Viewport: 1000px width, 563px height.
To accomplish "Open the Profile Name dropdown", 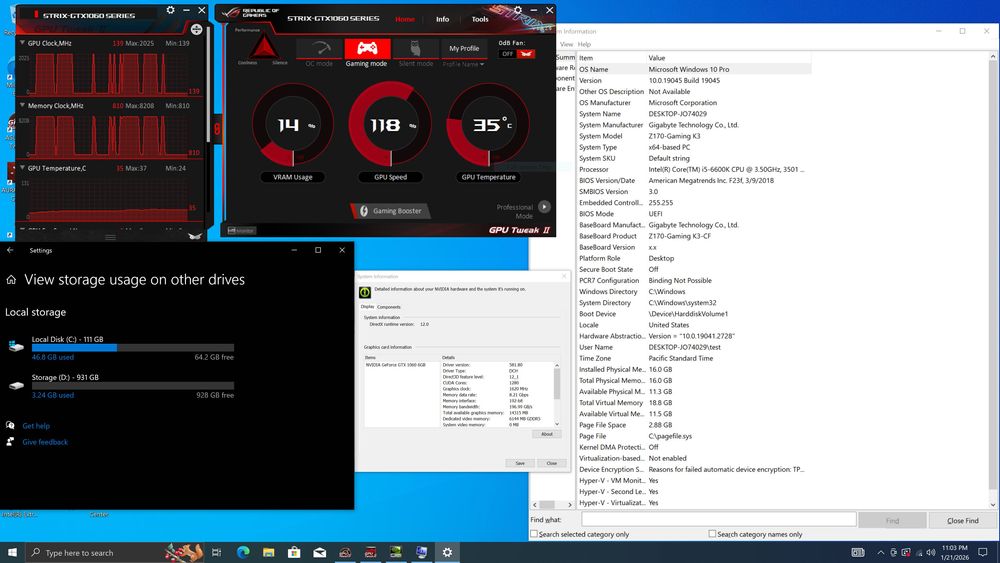I will click(x=464, y=64).
